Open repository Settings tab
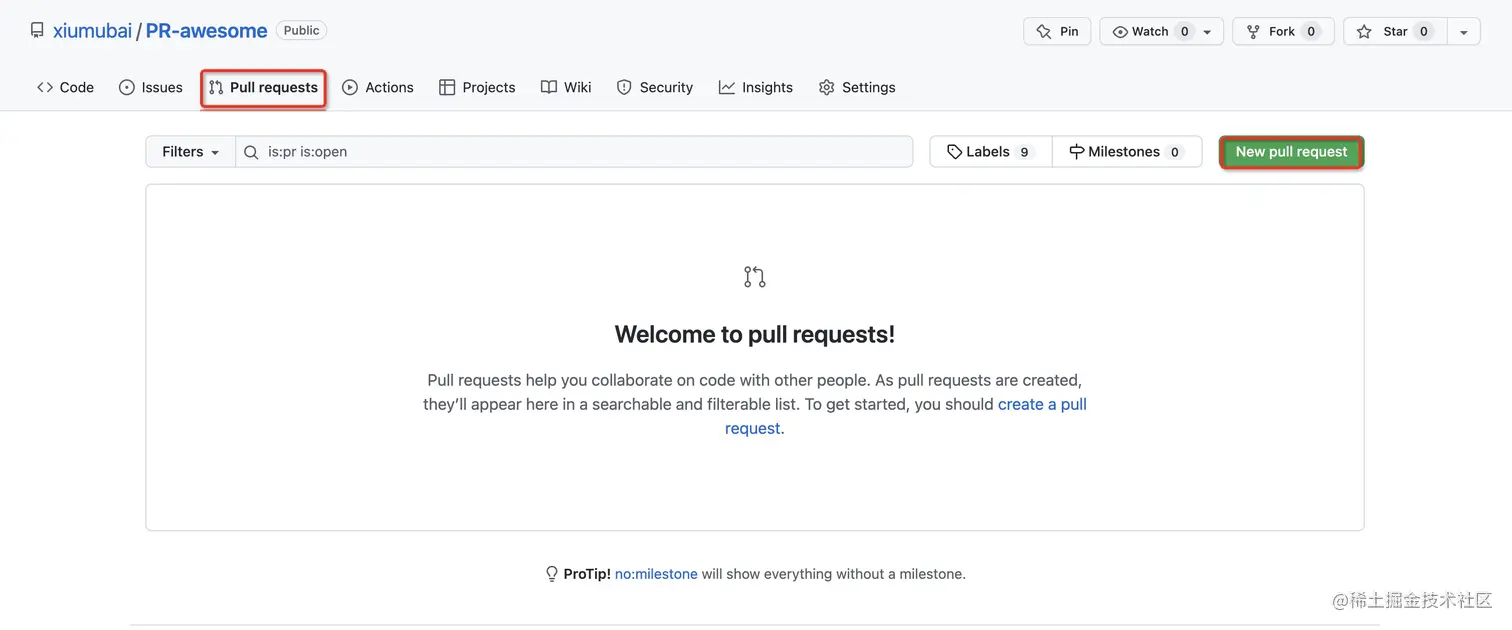The height and width of the screenshot is (630, 1512). [857, 87]
